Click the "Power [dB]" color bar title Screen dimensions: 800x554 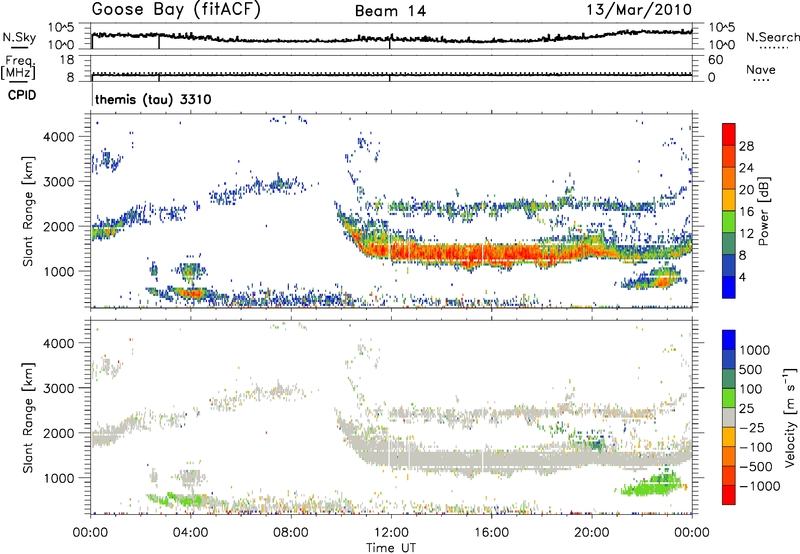[763, 211]
